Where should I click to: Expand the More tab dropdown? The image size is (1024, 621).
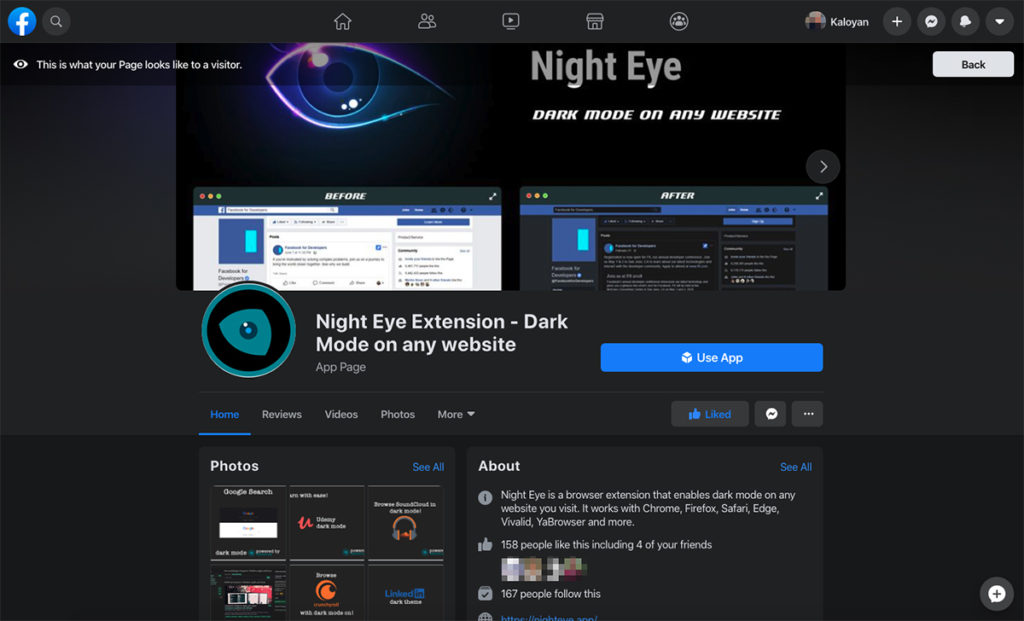[456, 414]
